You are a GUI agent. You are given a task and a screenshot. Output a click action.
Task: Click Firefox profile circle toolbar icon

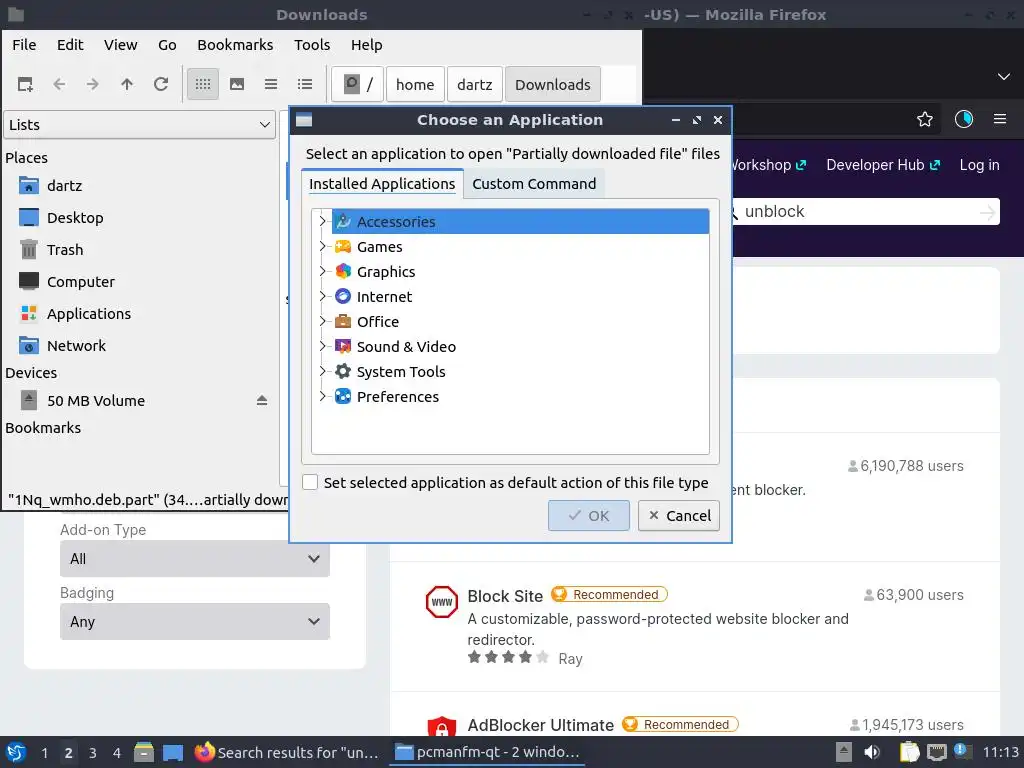(963, 119)
